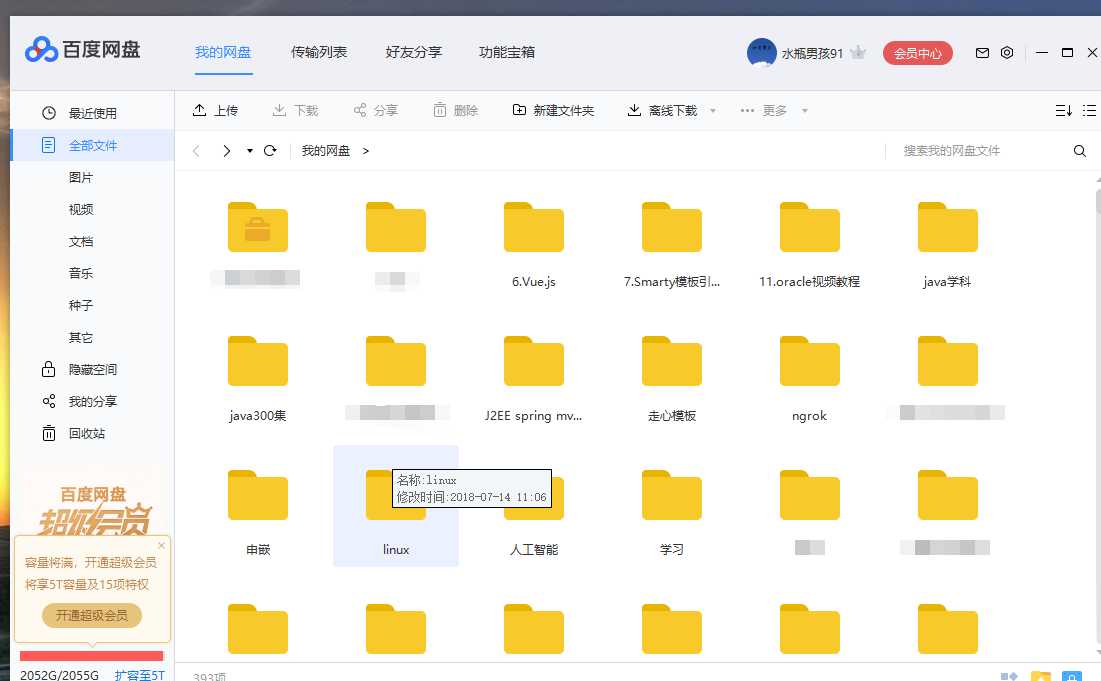
Task: Switch to list view icon
Action: (x=1089, y=110)
